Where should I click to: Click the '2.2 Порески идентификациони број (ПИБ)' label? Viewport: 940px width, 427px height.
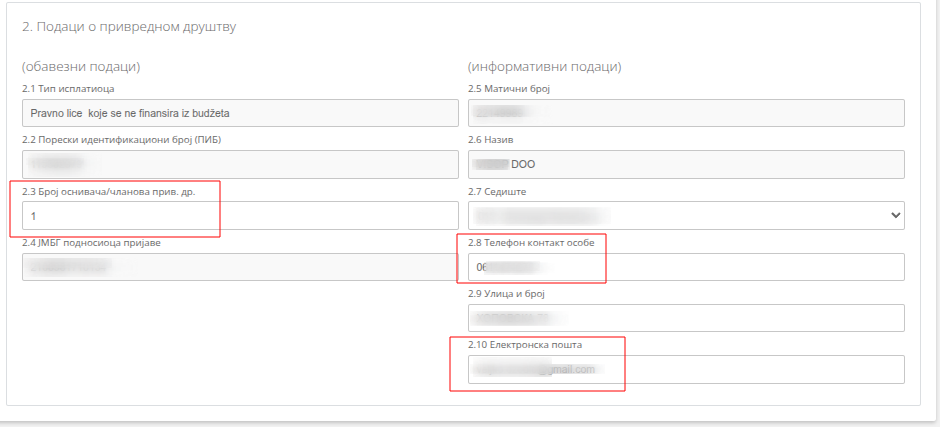point(121,140)
